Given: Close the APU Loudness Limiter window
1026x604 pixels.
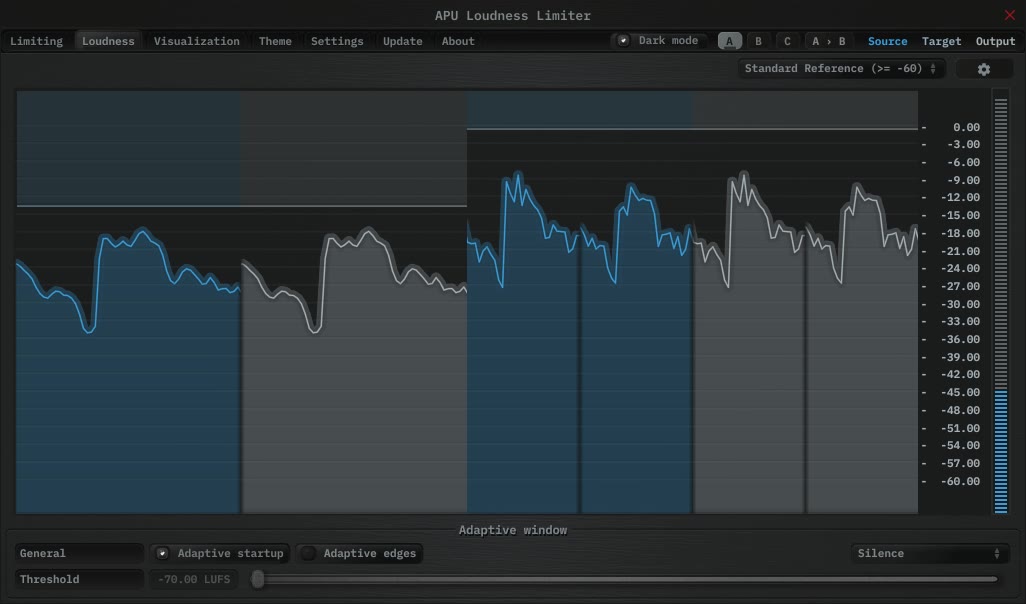Looking at the screenshot, I should tap(1010, 15).
